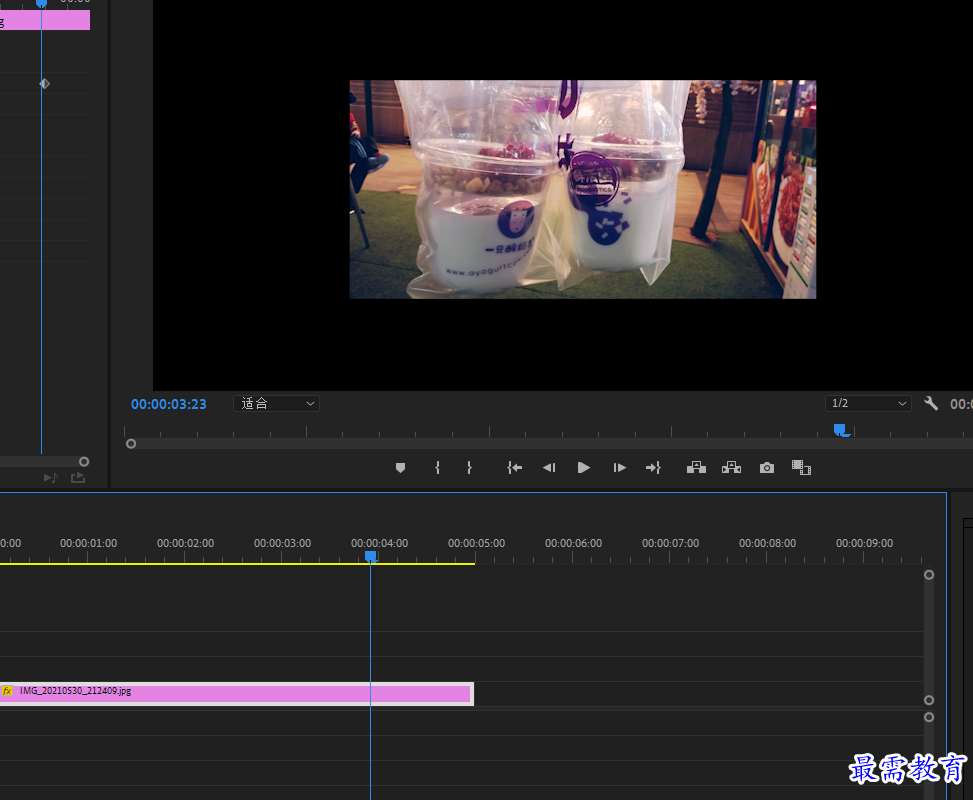Mark Out point in program monitor
973x800 pixels.
(469, 468)
